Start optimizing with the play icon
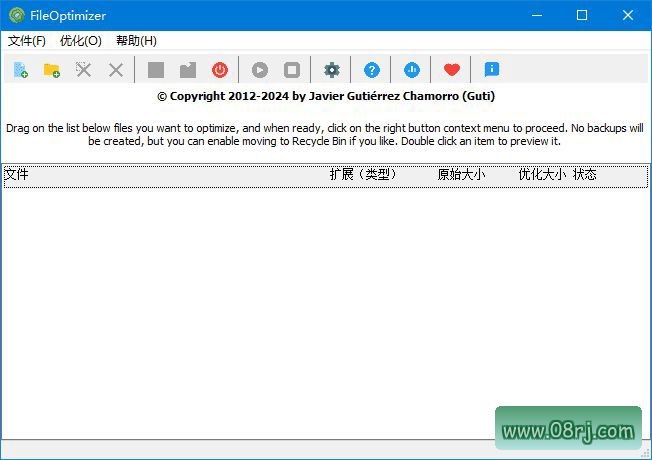This screenshot has height=460, width=652. click(x=260, y=70)
